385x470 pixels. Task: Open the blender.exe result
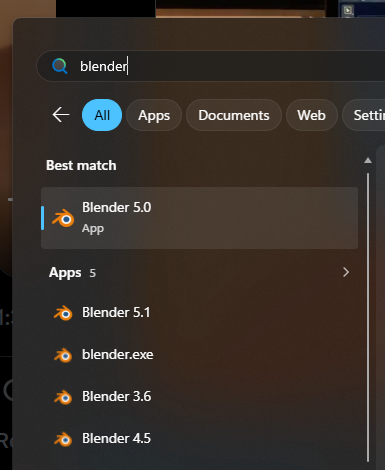[199, 354]
